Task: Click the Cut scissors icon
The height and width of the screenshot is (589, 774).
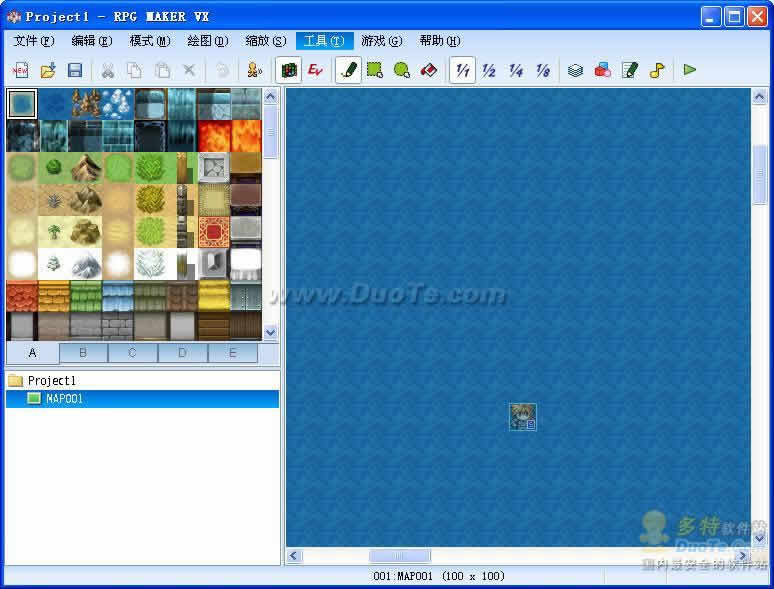Action: pos(108,70)
